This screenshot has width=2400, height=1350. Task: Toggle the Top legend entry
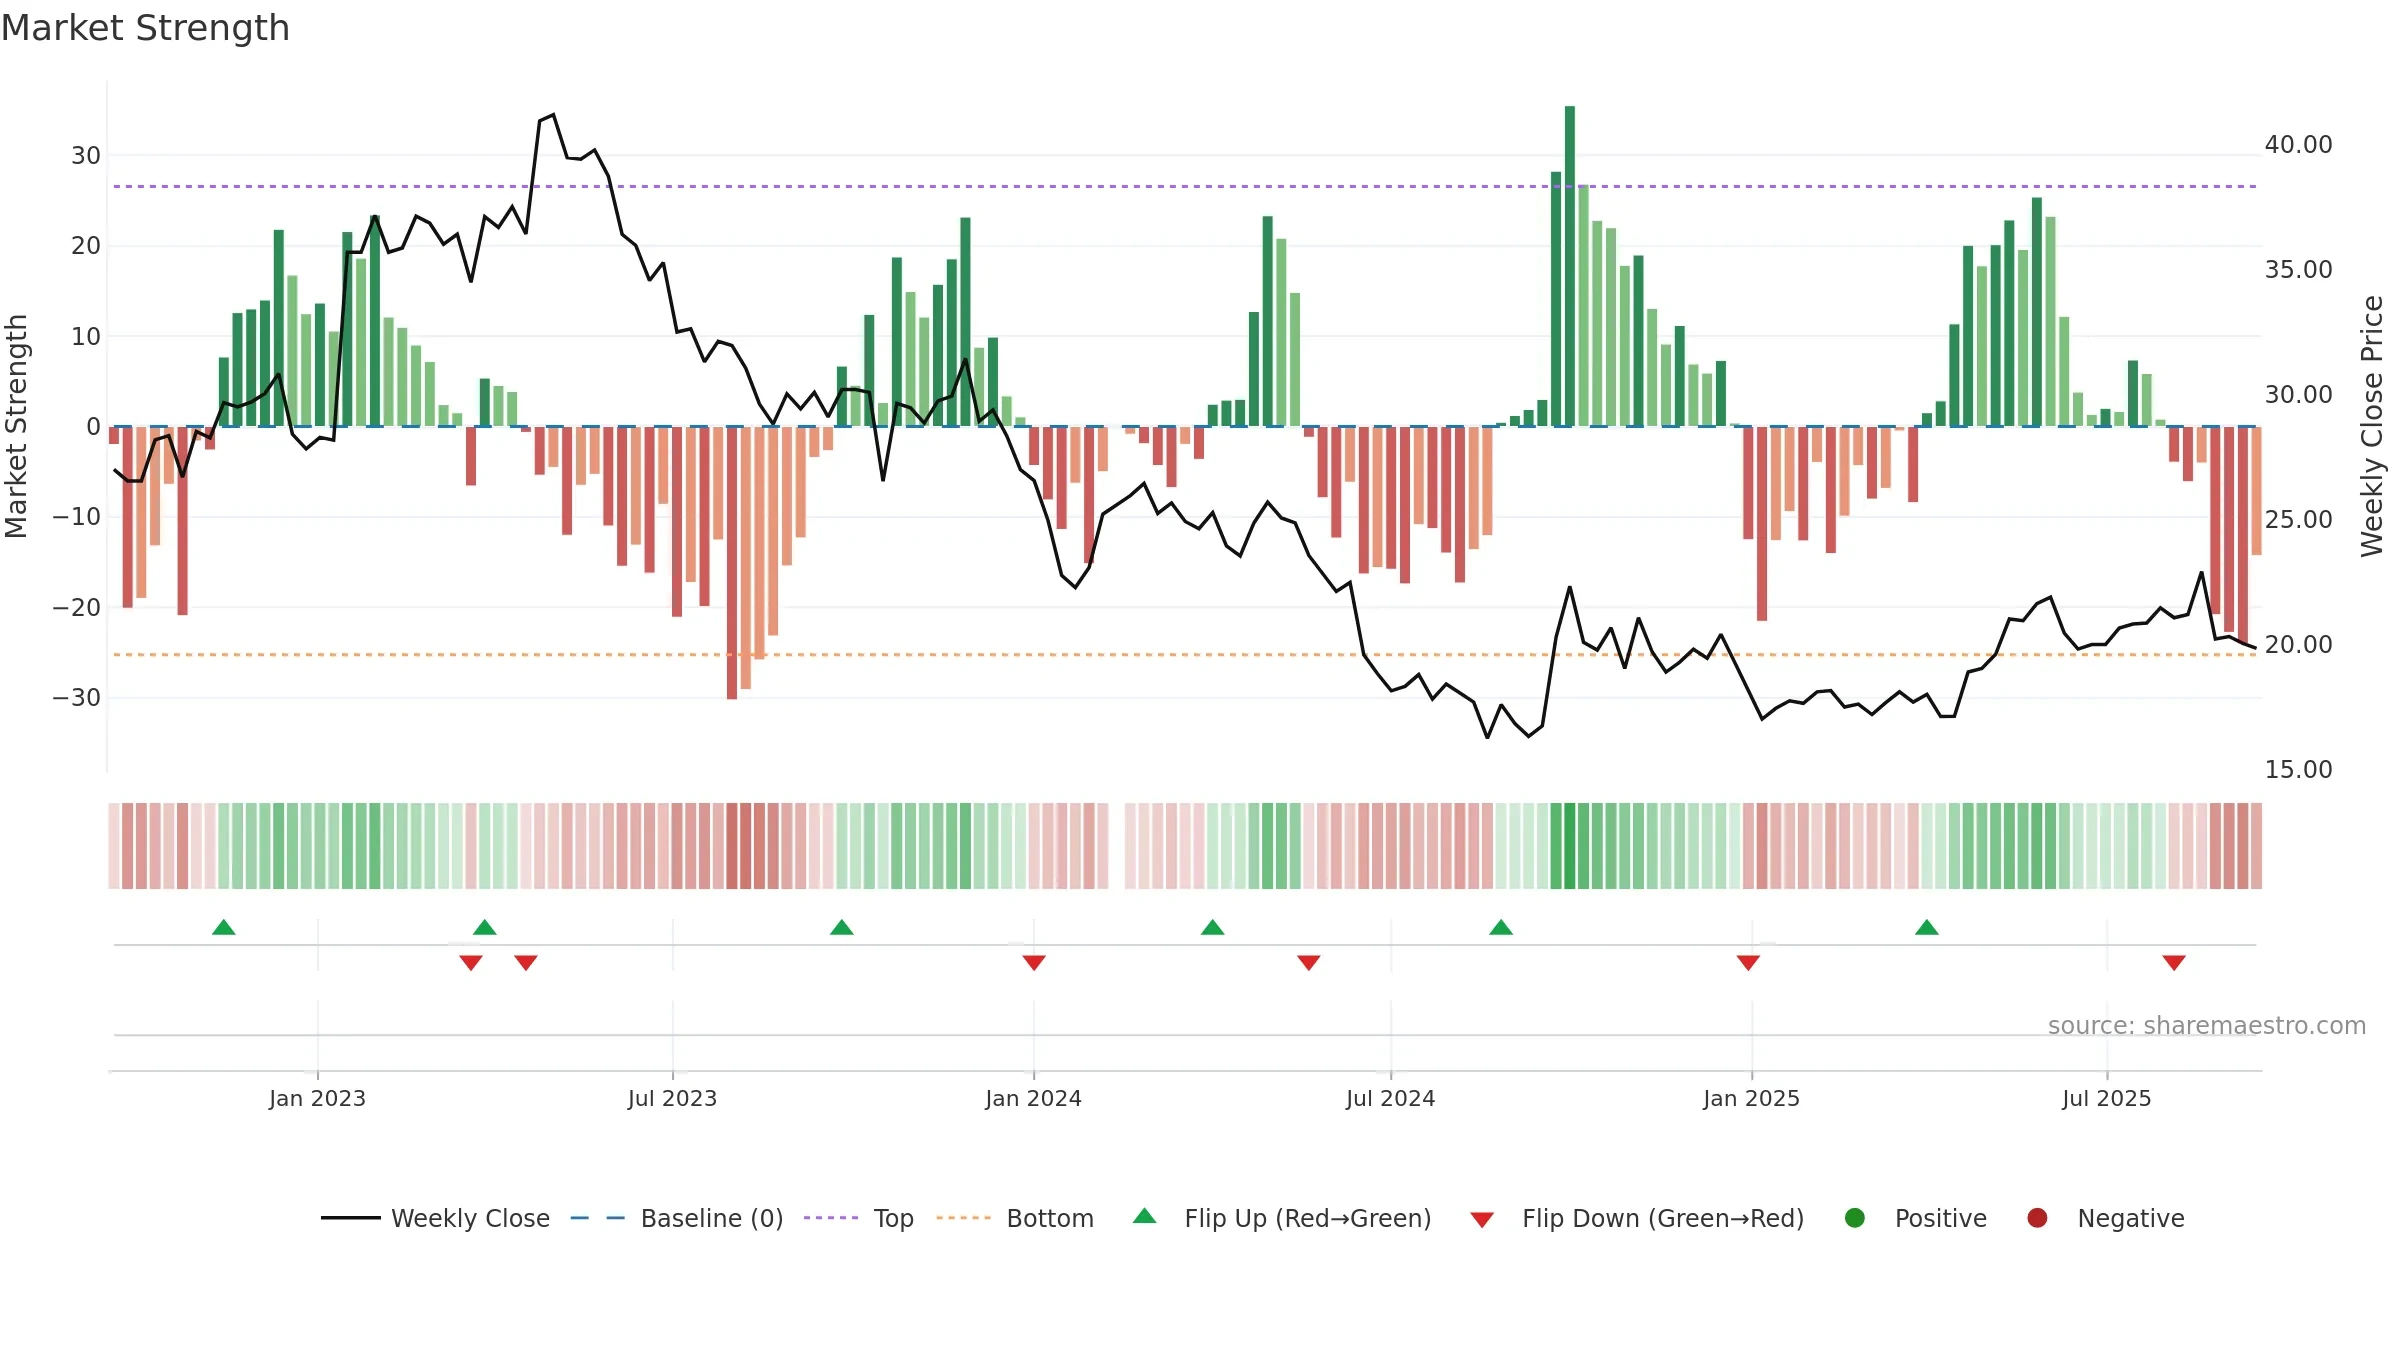pyautogui.click(x=894, y=1218)
